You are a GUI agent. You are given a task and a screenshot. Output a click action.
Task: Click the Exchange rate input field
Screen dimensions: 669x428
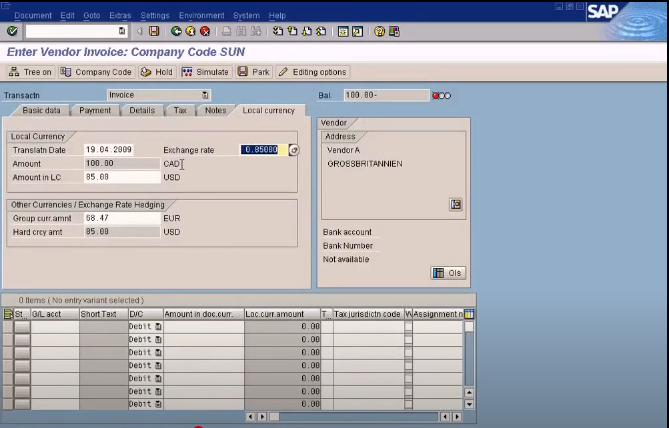(264, 150)
